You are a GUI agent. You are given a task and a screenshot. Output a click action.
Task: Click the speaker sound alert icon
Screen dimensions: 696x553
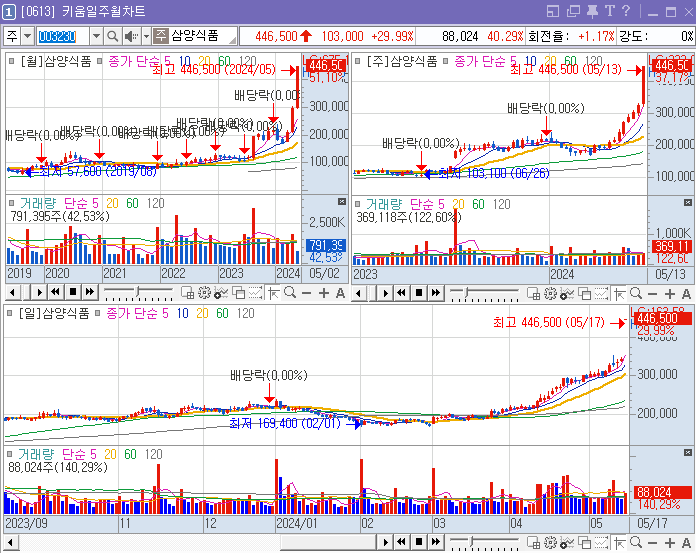131,36
